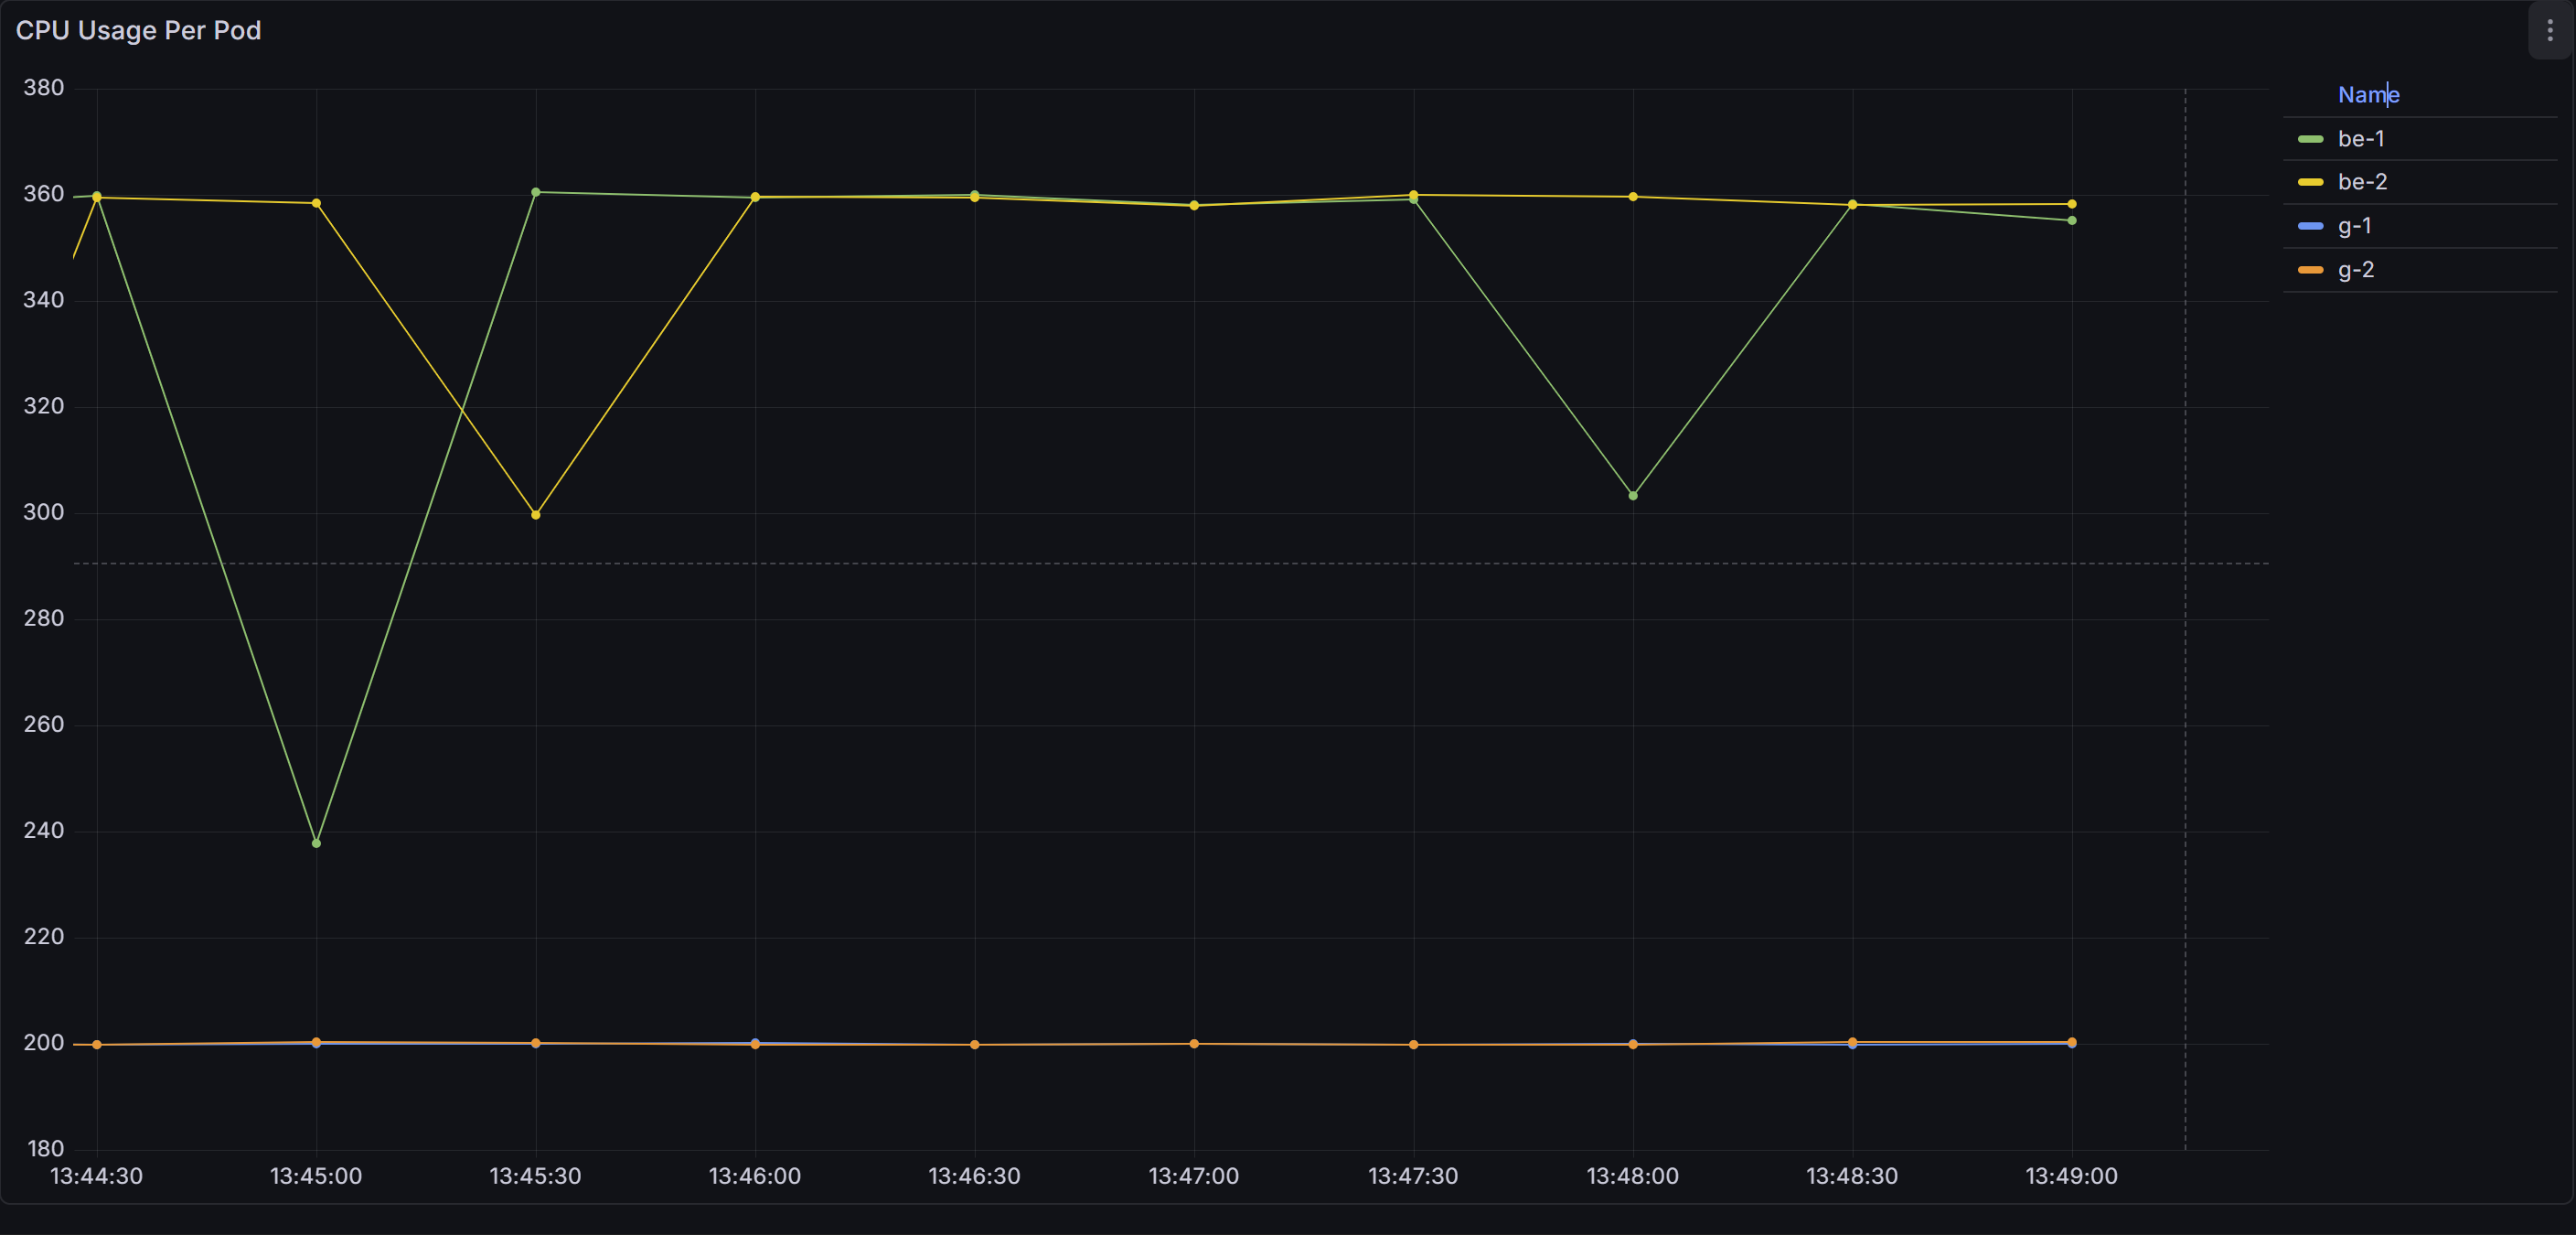Toggle visibility of be-2 series in legend
Viewport: 2576px width, 1235px height.
[2361, 182]
